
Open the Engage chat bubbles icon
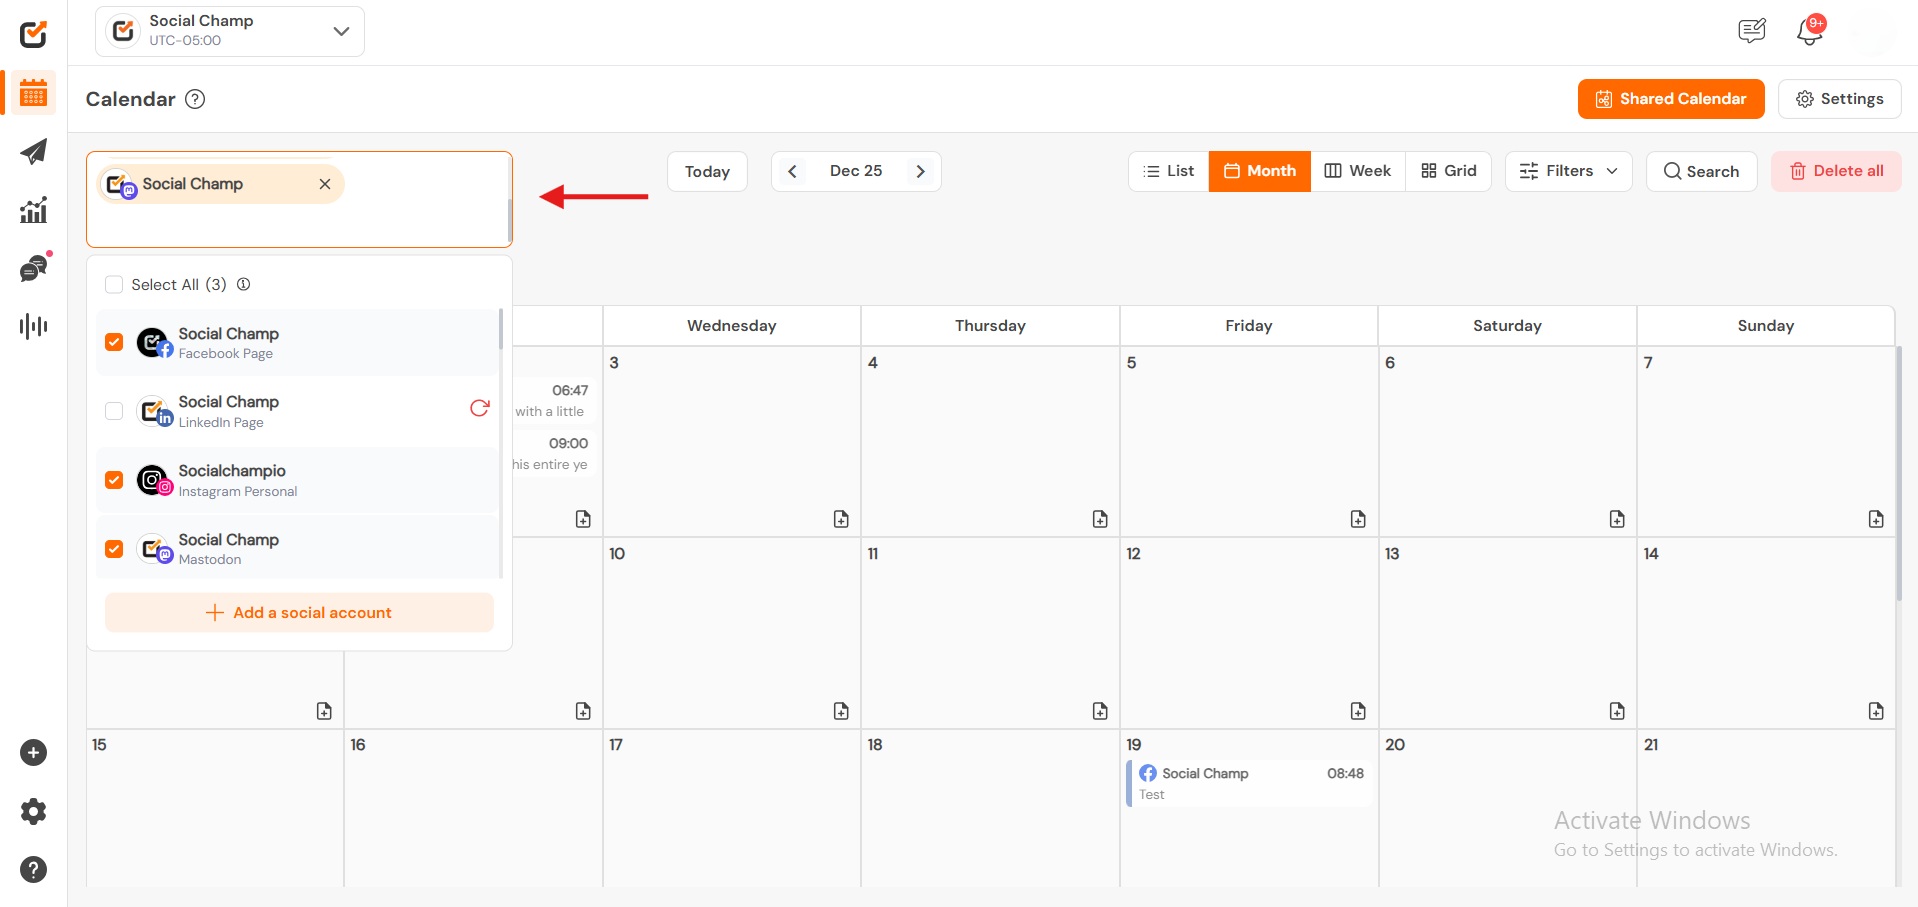[x=34, y=268]
